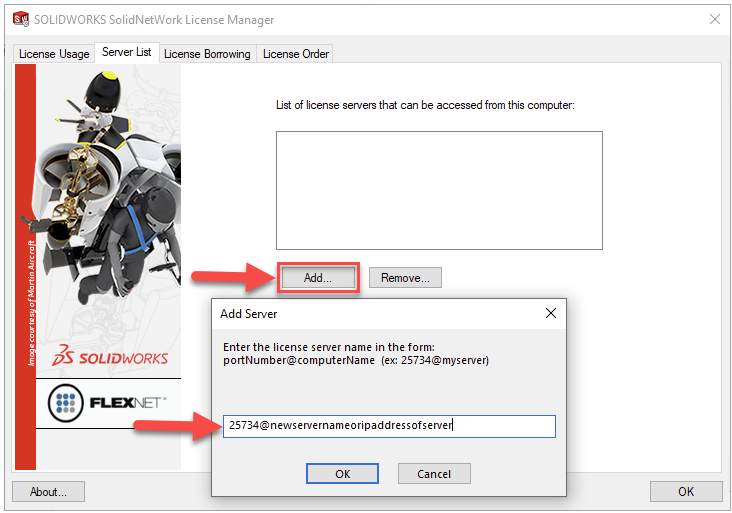Click the FLEXNET logo in the sidebar
732x513 pixels.
pos(108,404)
